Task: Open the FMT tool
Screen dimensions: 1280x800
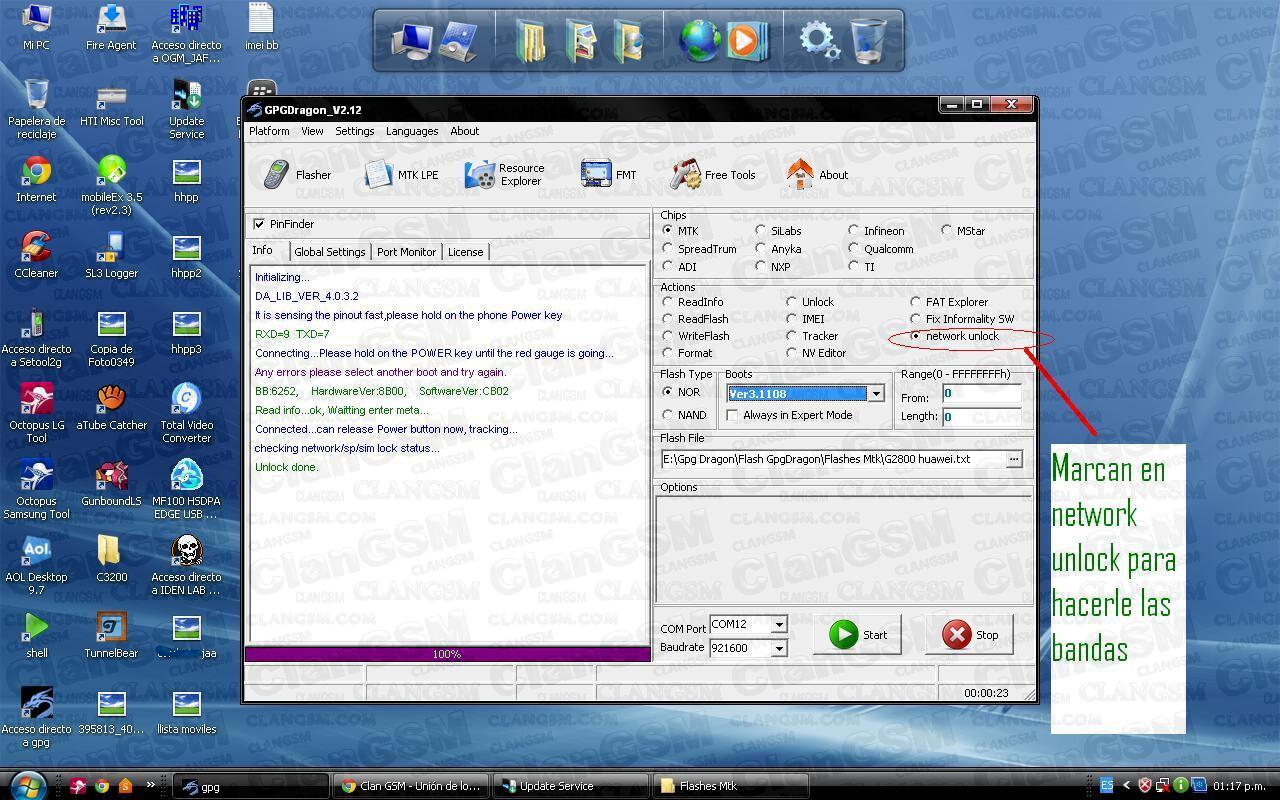Action: coord(608,175)
